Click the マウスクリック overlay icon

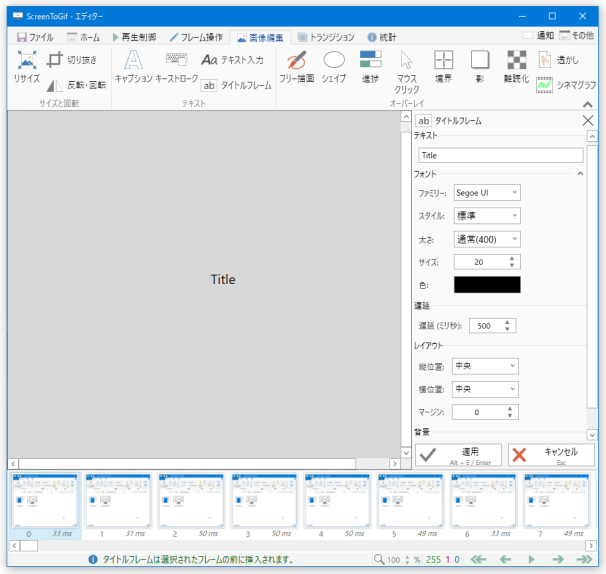(407, 71)
